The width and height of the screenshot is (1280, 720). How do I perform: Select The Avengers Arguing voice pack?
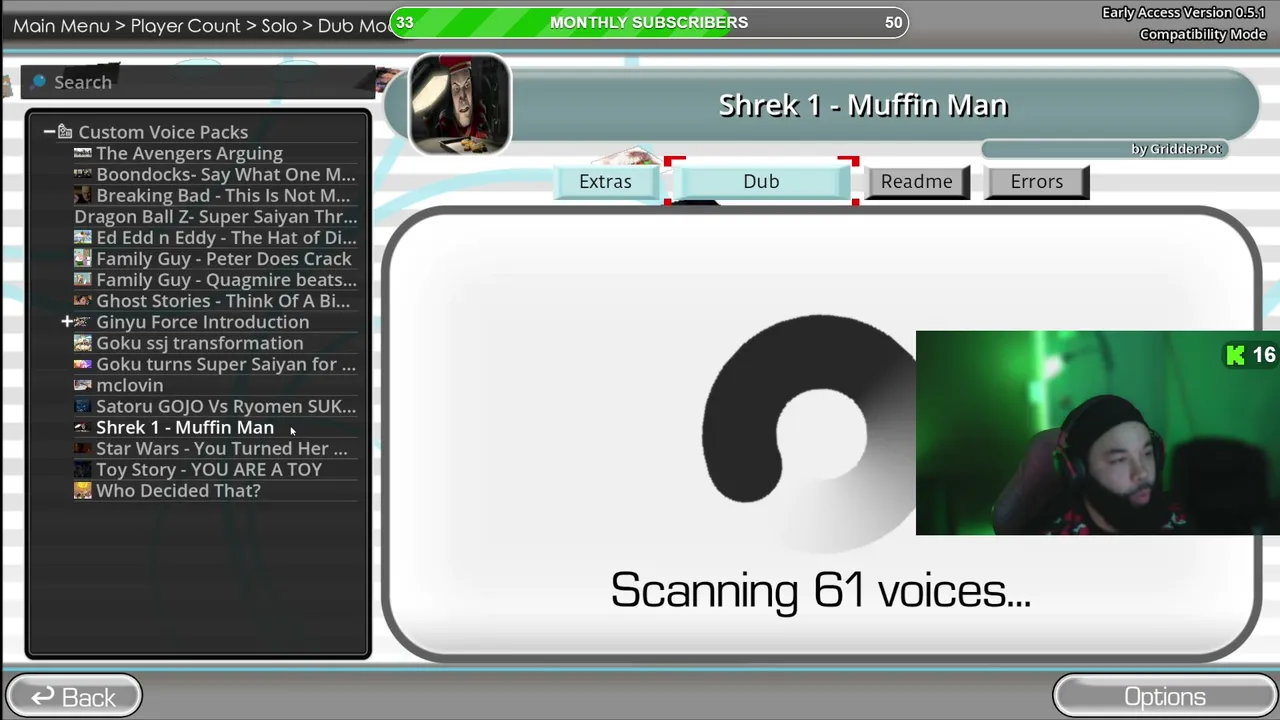189,153
